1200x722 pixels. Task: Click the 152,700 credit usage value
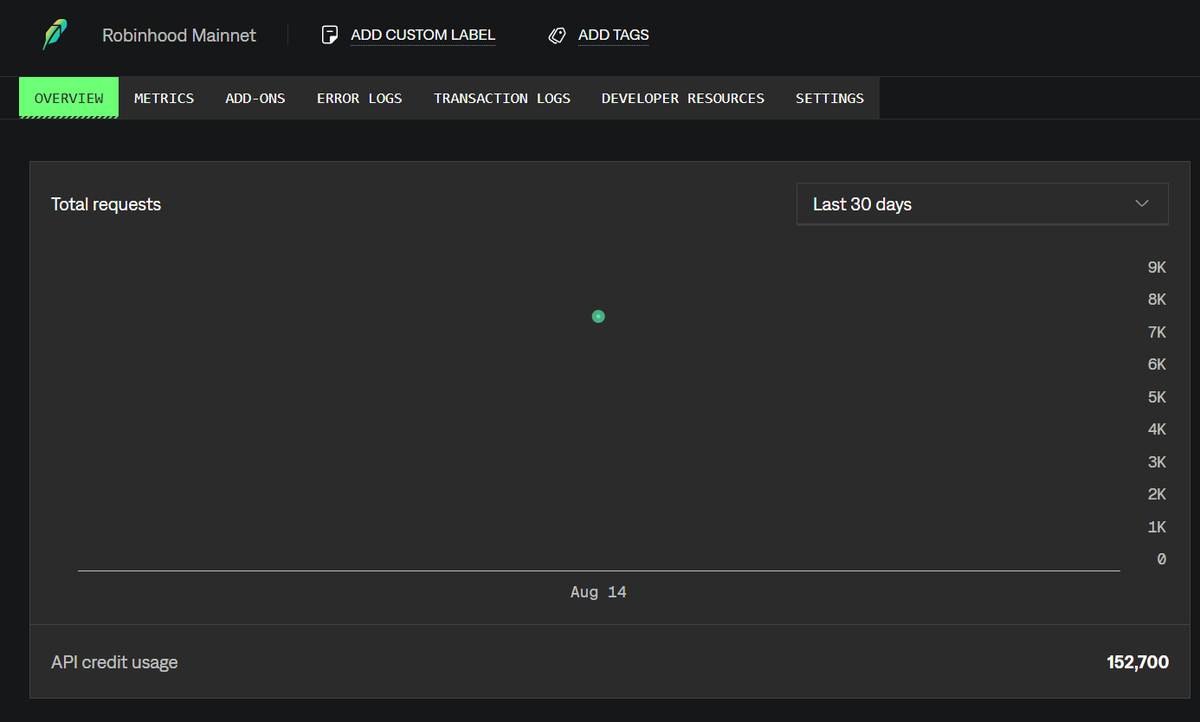coord(1138,662)
